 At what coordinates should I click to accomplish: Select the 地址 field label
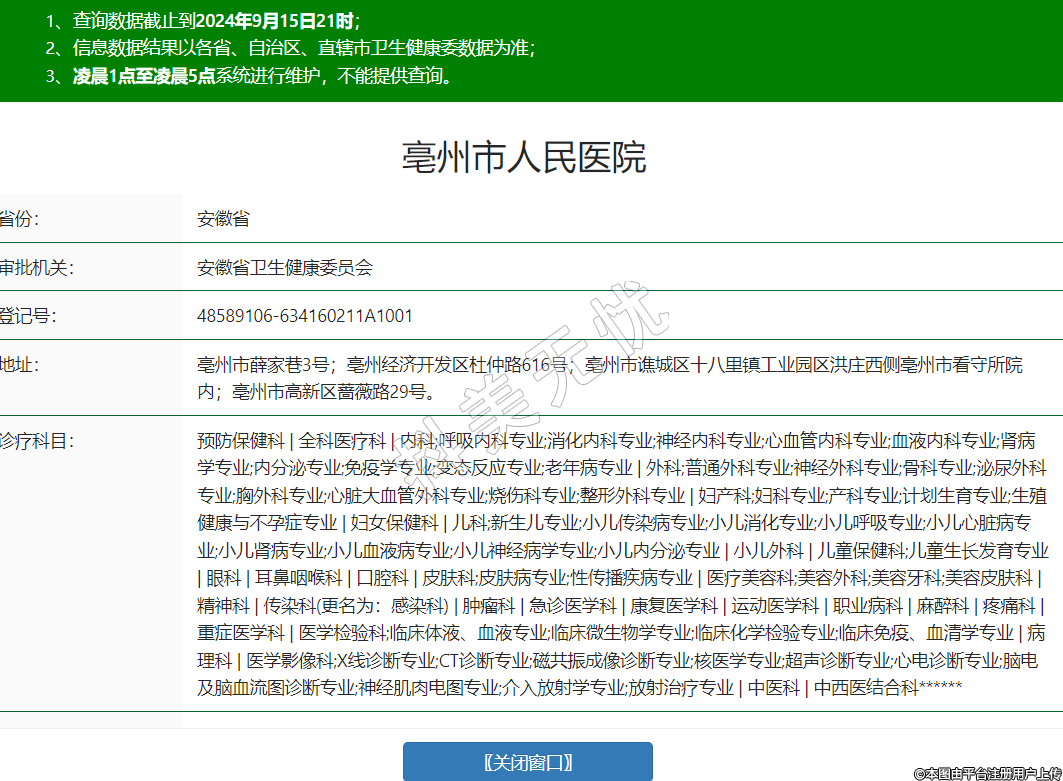click(x=19, y=365)
